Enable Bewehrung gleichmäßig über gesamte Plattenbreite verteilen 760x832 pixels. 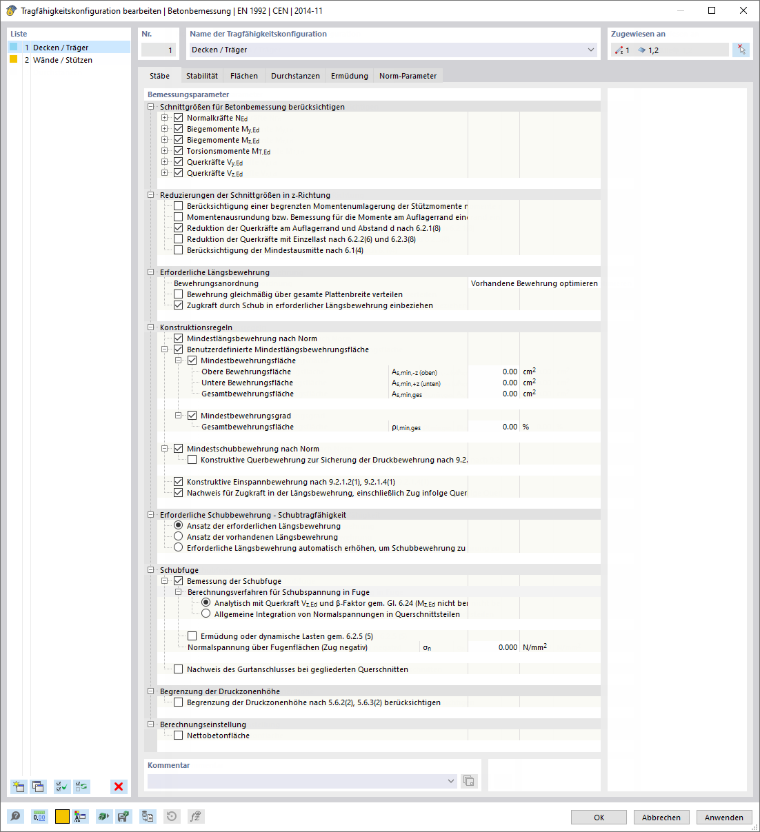coord(178,294)
